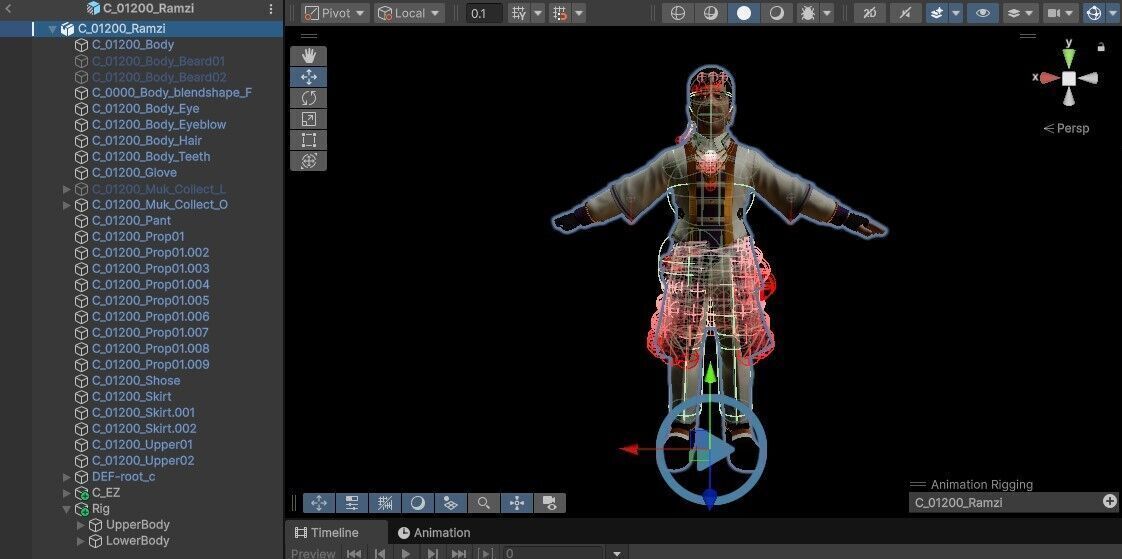Switch the Persp projection label
The height and width of the screenshot is (559, 1122).
pyautogui.click(x=1066, y=129)
